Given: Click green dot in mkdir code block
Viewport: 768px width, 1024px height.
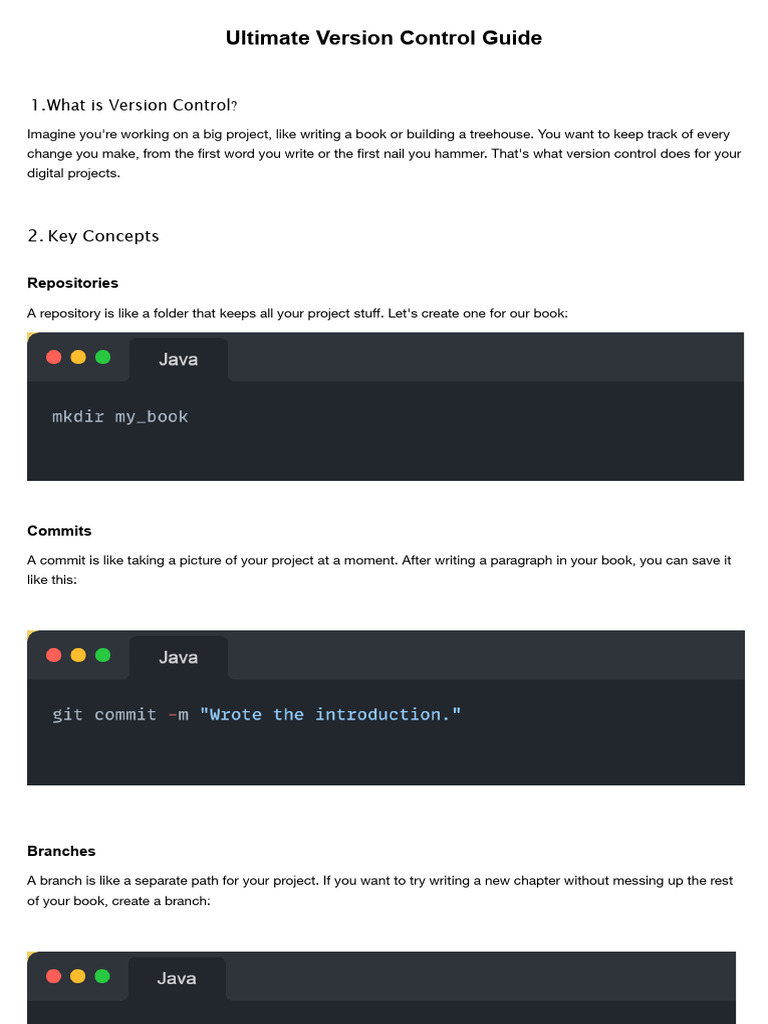Looking at the screenshot, I should point(103,357).
